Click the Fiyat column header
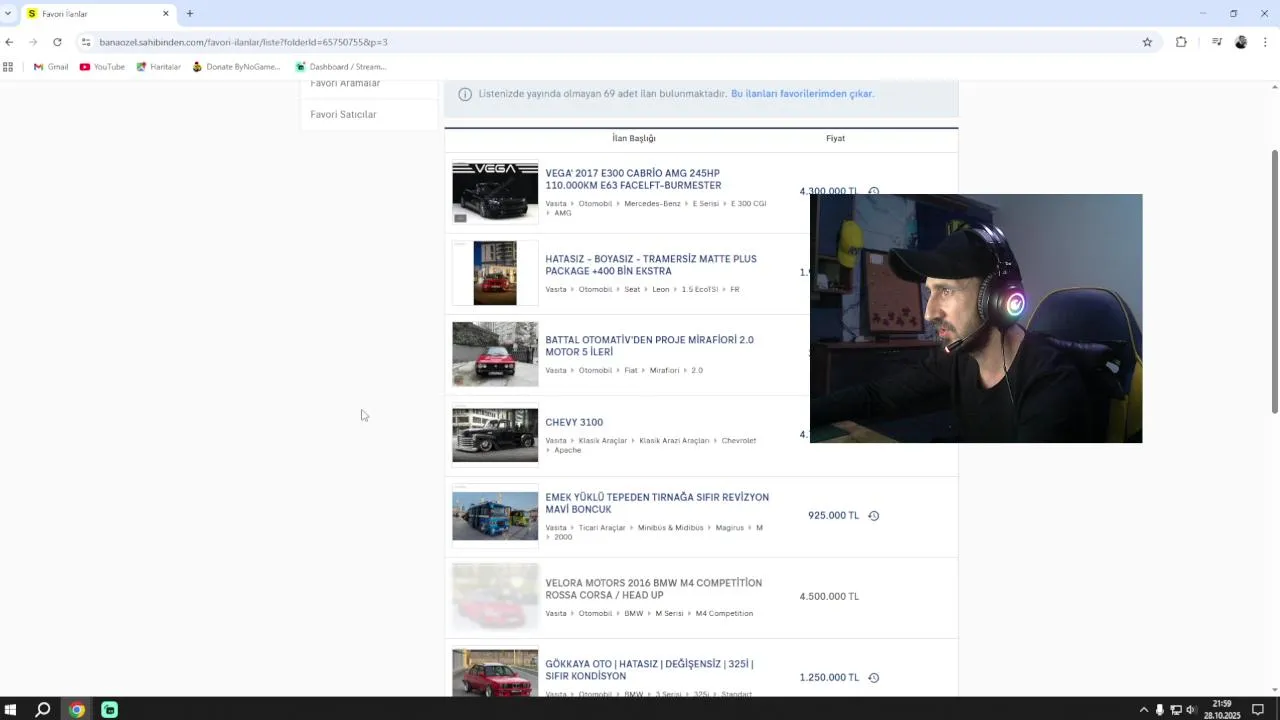The height and width of the screenshot is (720, 1280). click(x=835, y=138)
